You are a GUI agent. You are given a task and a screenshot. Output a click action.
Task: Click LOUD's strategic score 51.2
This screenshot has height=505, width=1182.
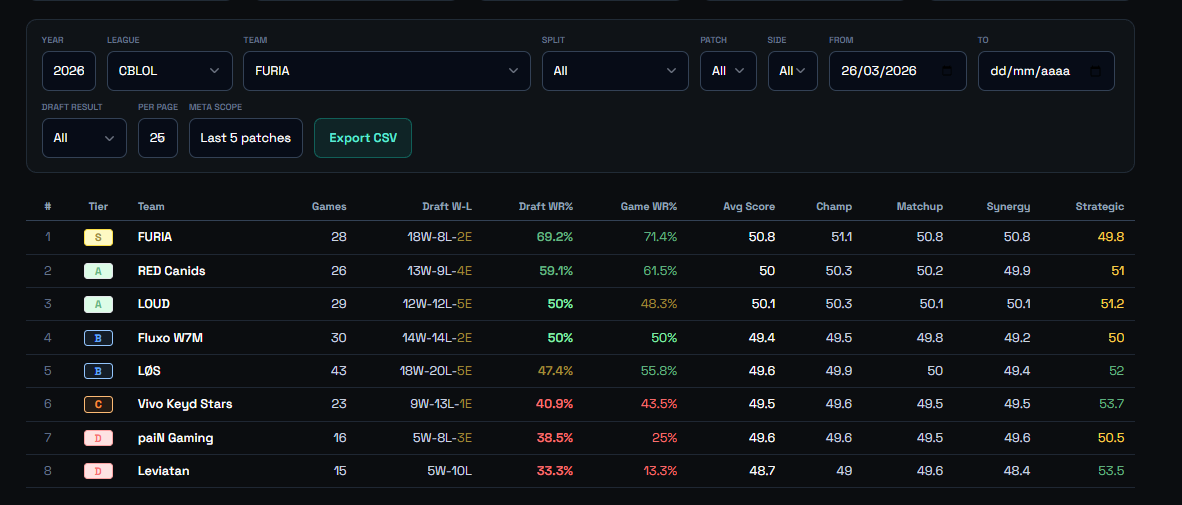click(1113, 304)
